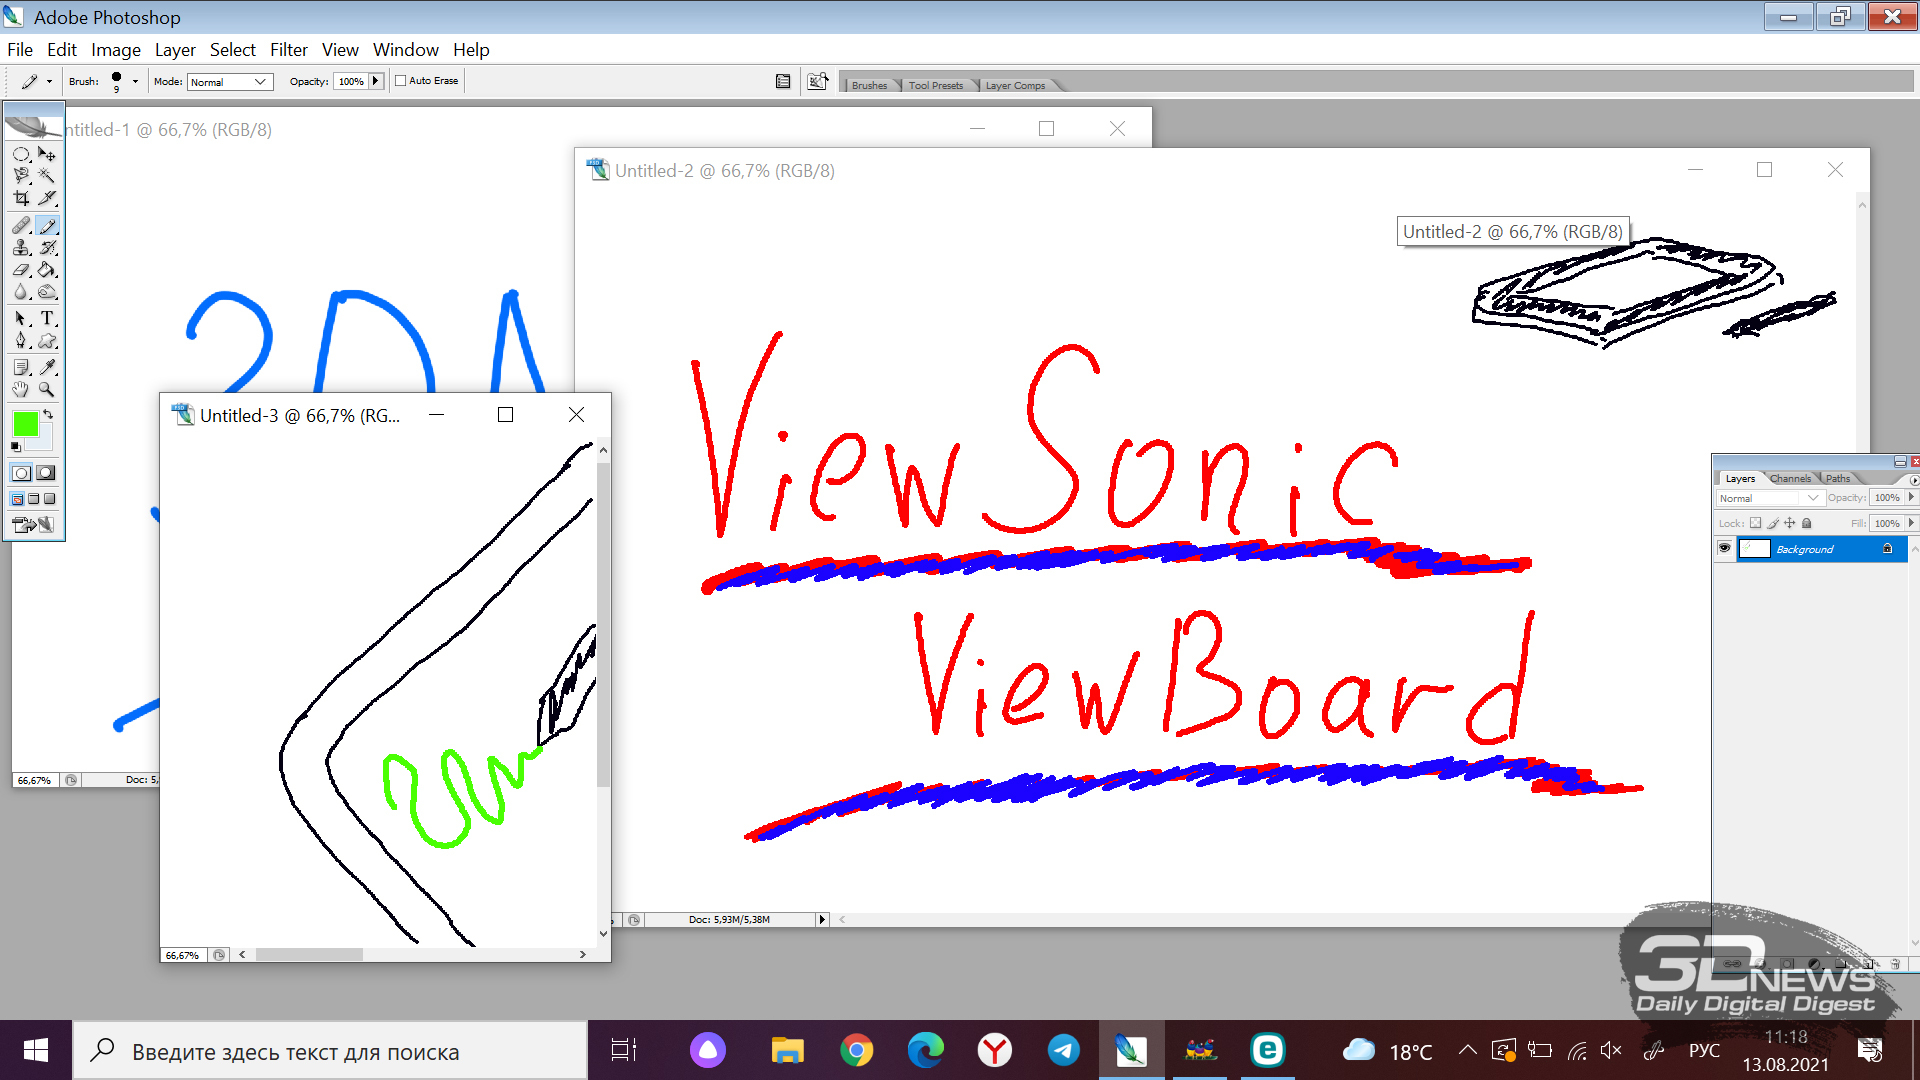
Task: Toggle lock image pixels in Layers panel
Action: pos(1773,523)
